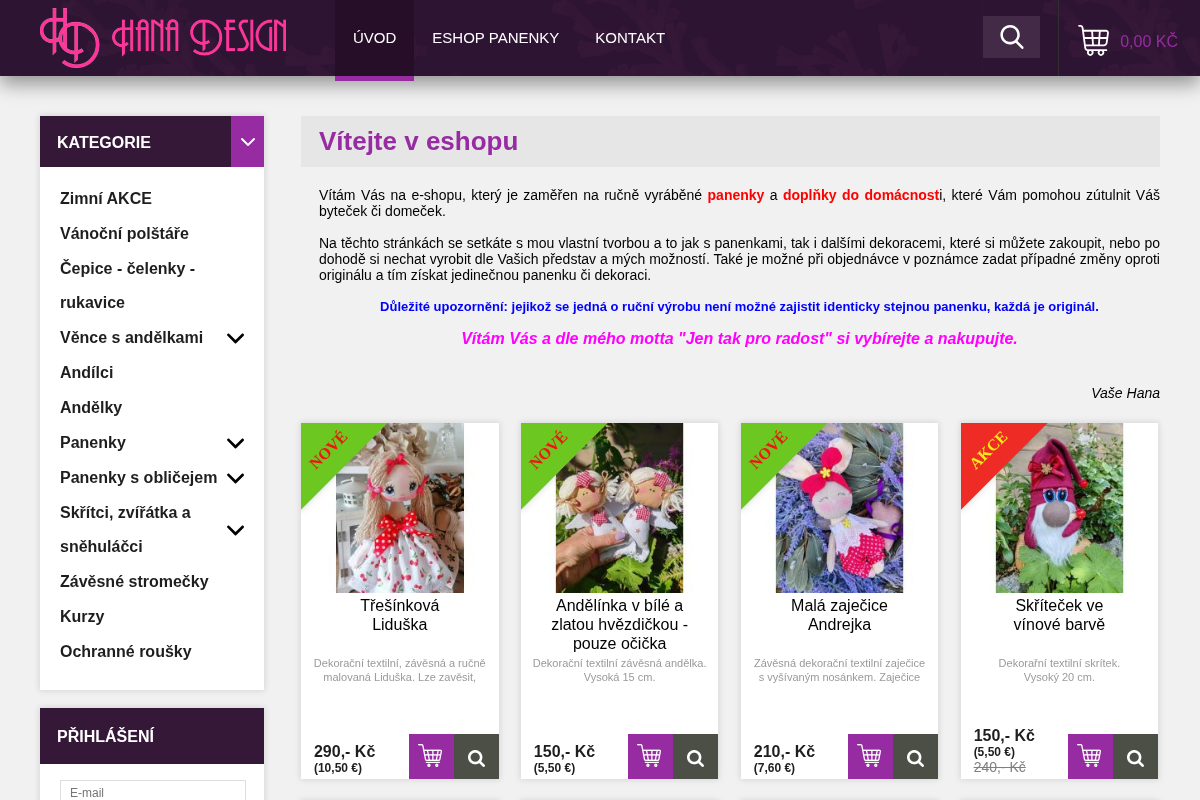The width and height of the screenshot is (1200, 800).
Task: Open the KONTAKT menu item
Action: click(x=630, y=38)
